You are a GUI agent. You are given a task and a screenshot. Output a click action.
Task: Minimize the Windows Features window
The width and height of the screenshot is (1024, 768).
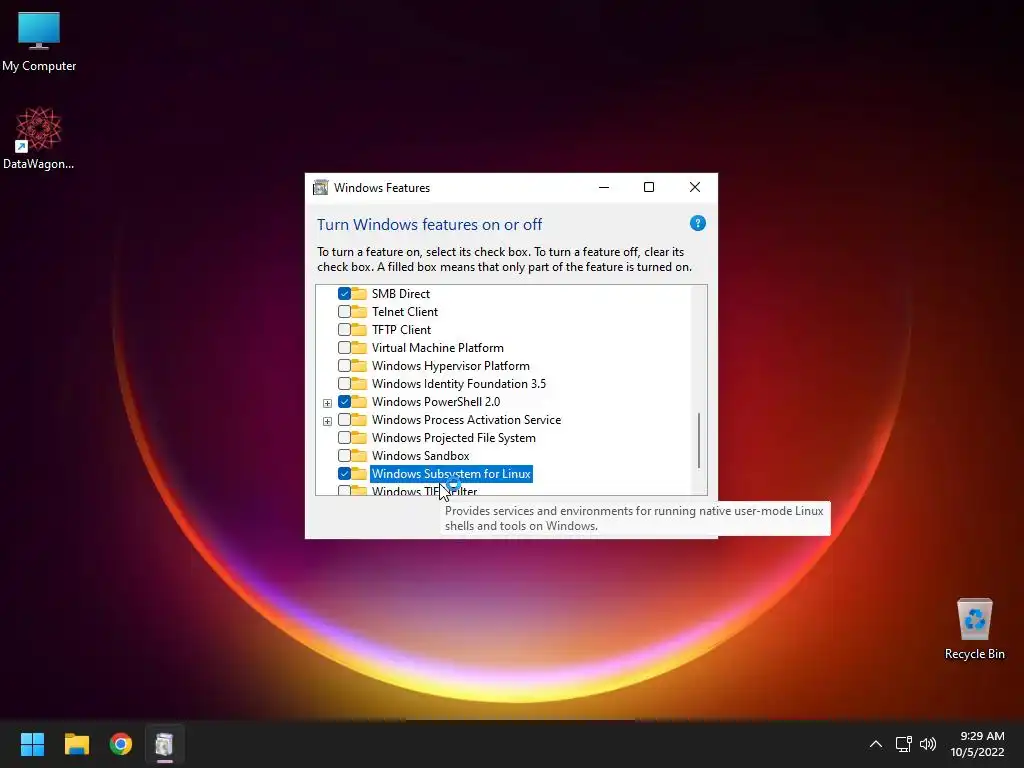point(604,187)
